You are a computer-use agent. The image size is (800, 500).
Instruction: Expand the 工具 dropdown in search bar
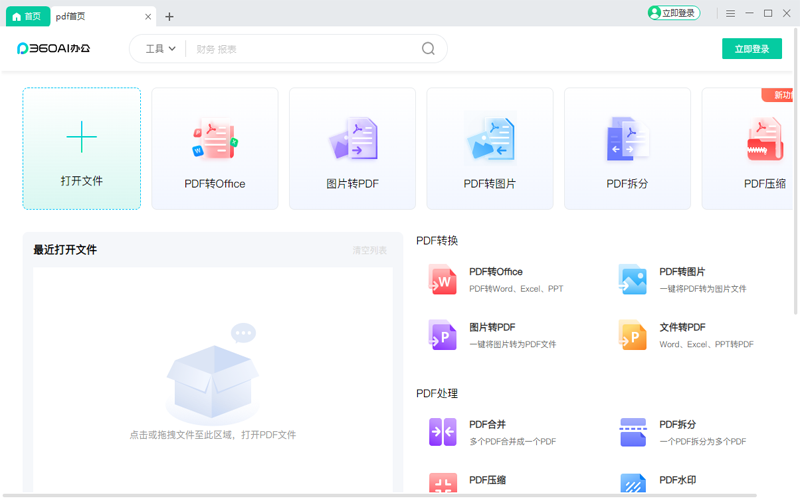click(x=160, y=49)
